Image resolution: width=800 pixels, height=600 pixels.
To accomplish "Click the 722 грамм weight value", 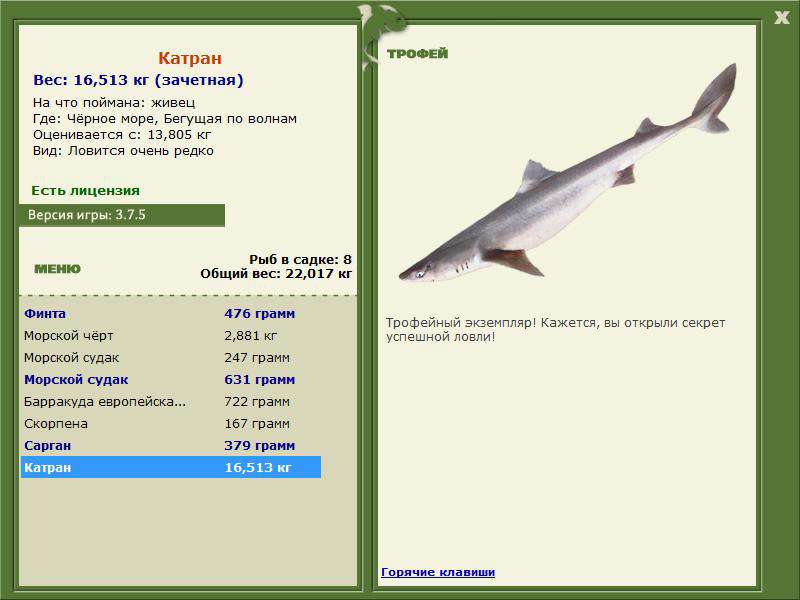I will 257,402.
